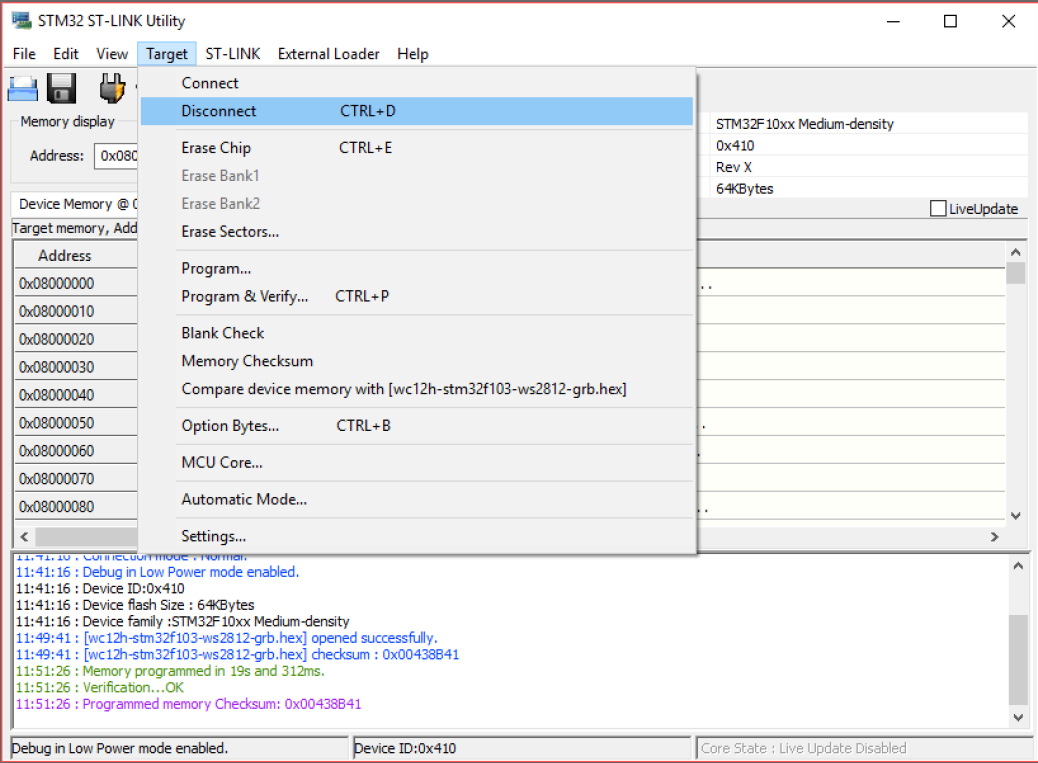Click the Save file floppy icon
Viewport: 1038px width, 763px height.
click(62, 88)
